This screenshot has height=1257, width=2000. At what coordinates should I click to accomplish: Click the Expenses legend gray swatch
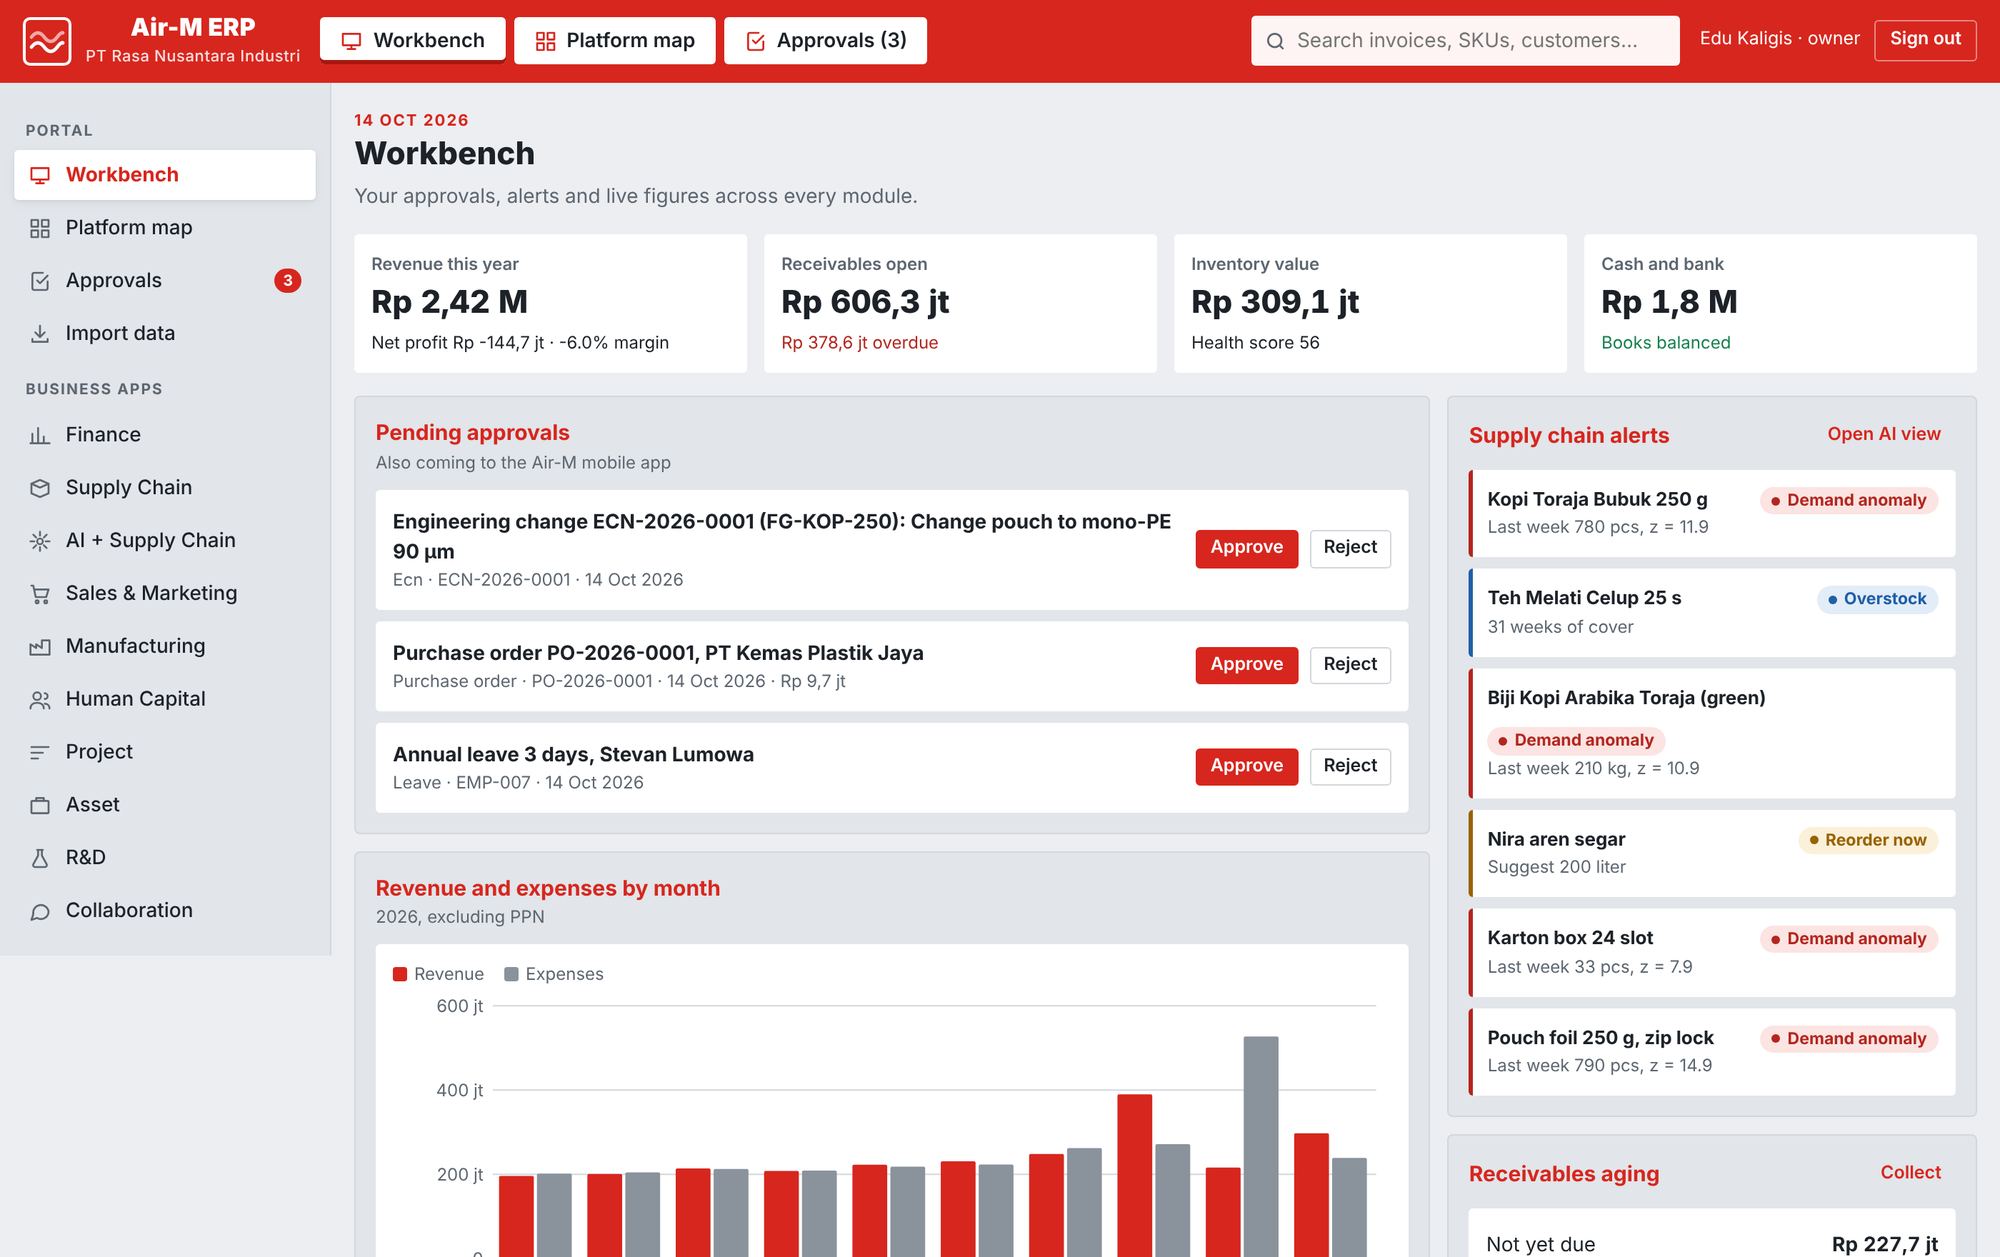tap(511, 974)
